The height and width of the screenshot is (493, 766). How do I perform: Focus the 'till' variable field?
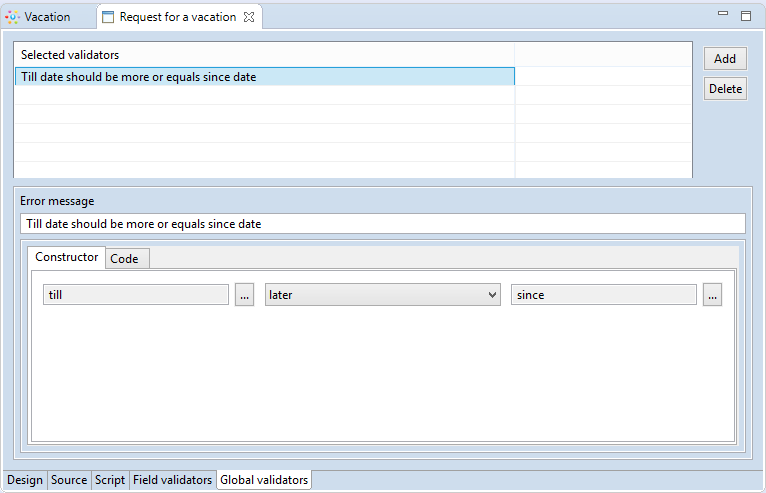point(136,295)
